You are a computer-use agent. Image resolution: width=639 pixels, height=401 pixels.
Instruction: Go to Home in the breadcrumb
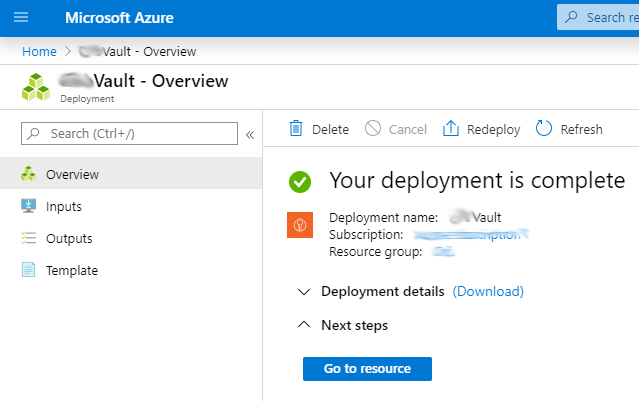tap(39, 51)
